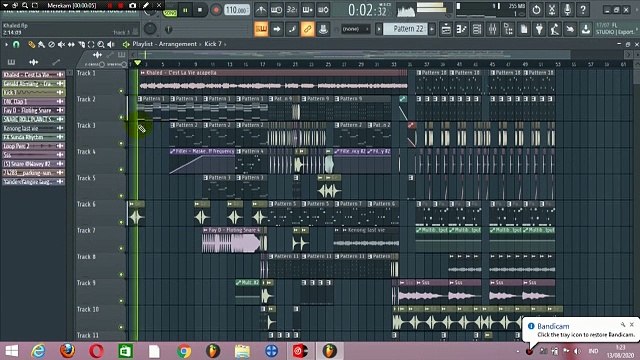The image size is (640, 360).
Task: Click the red record button
Action: click(x=216, y=10)
